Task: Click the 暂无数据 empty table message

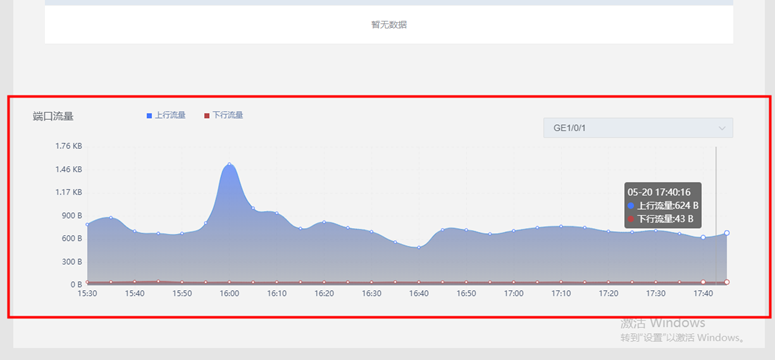Action: tap(389, 25)
